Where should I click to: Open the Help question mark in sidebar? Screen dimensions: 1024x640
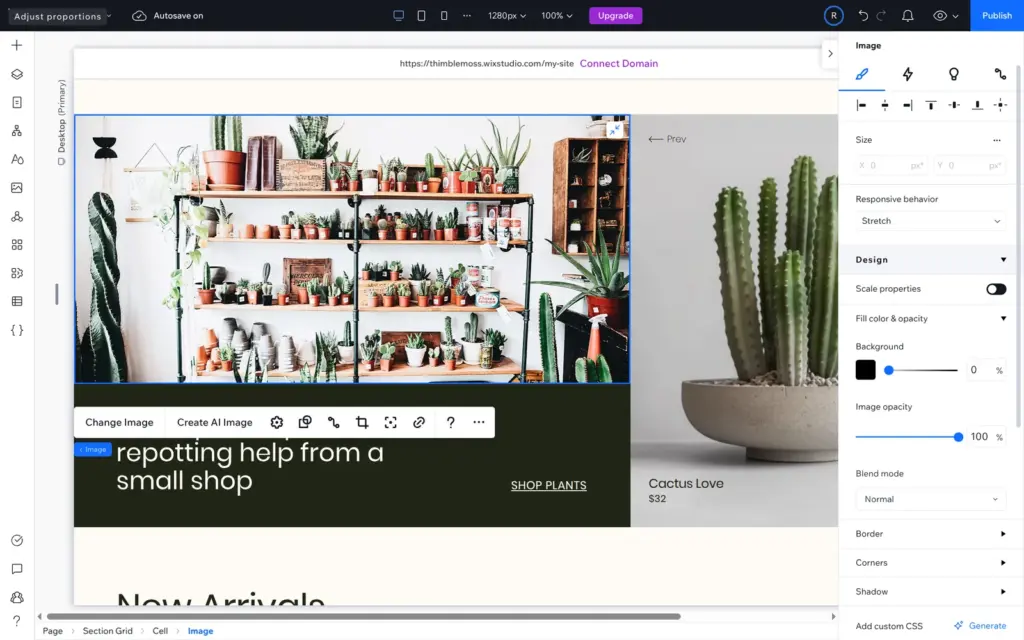17,620
